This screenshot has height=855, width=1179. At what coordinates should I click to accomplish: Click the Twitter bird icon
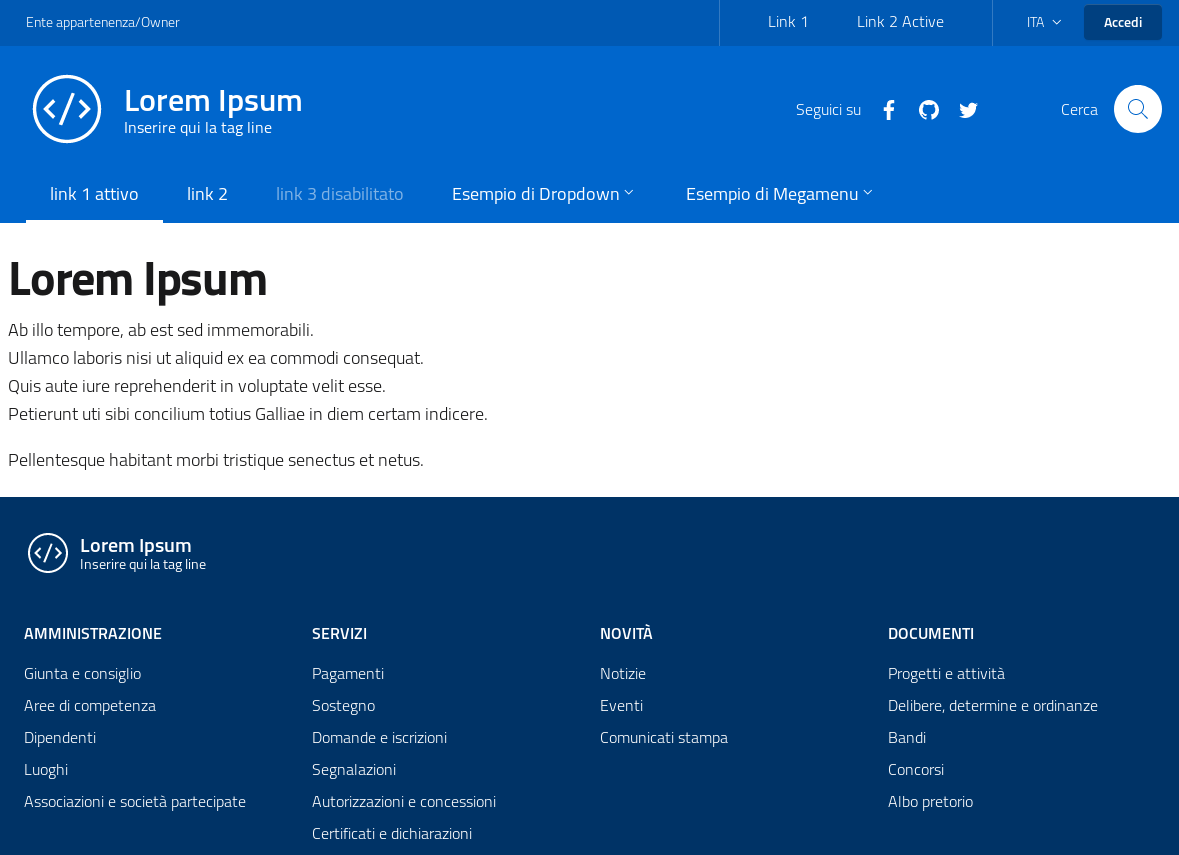coord(968,110)
